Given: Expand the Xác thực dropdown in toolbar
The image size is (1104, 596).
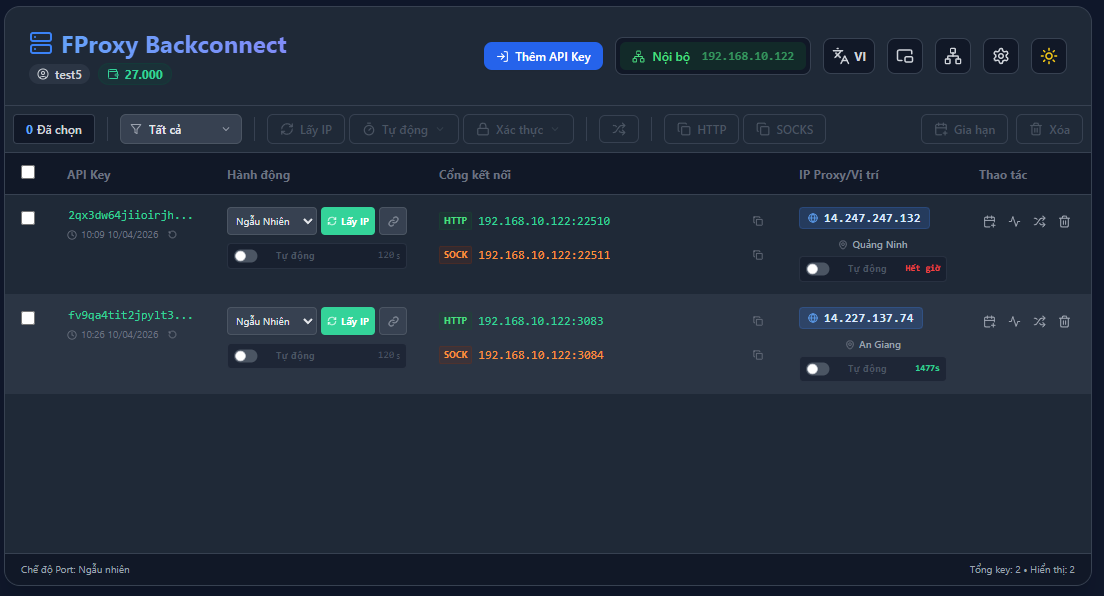Looking at the screenshot, I should coord(519,129).
